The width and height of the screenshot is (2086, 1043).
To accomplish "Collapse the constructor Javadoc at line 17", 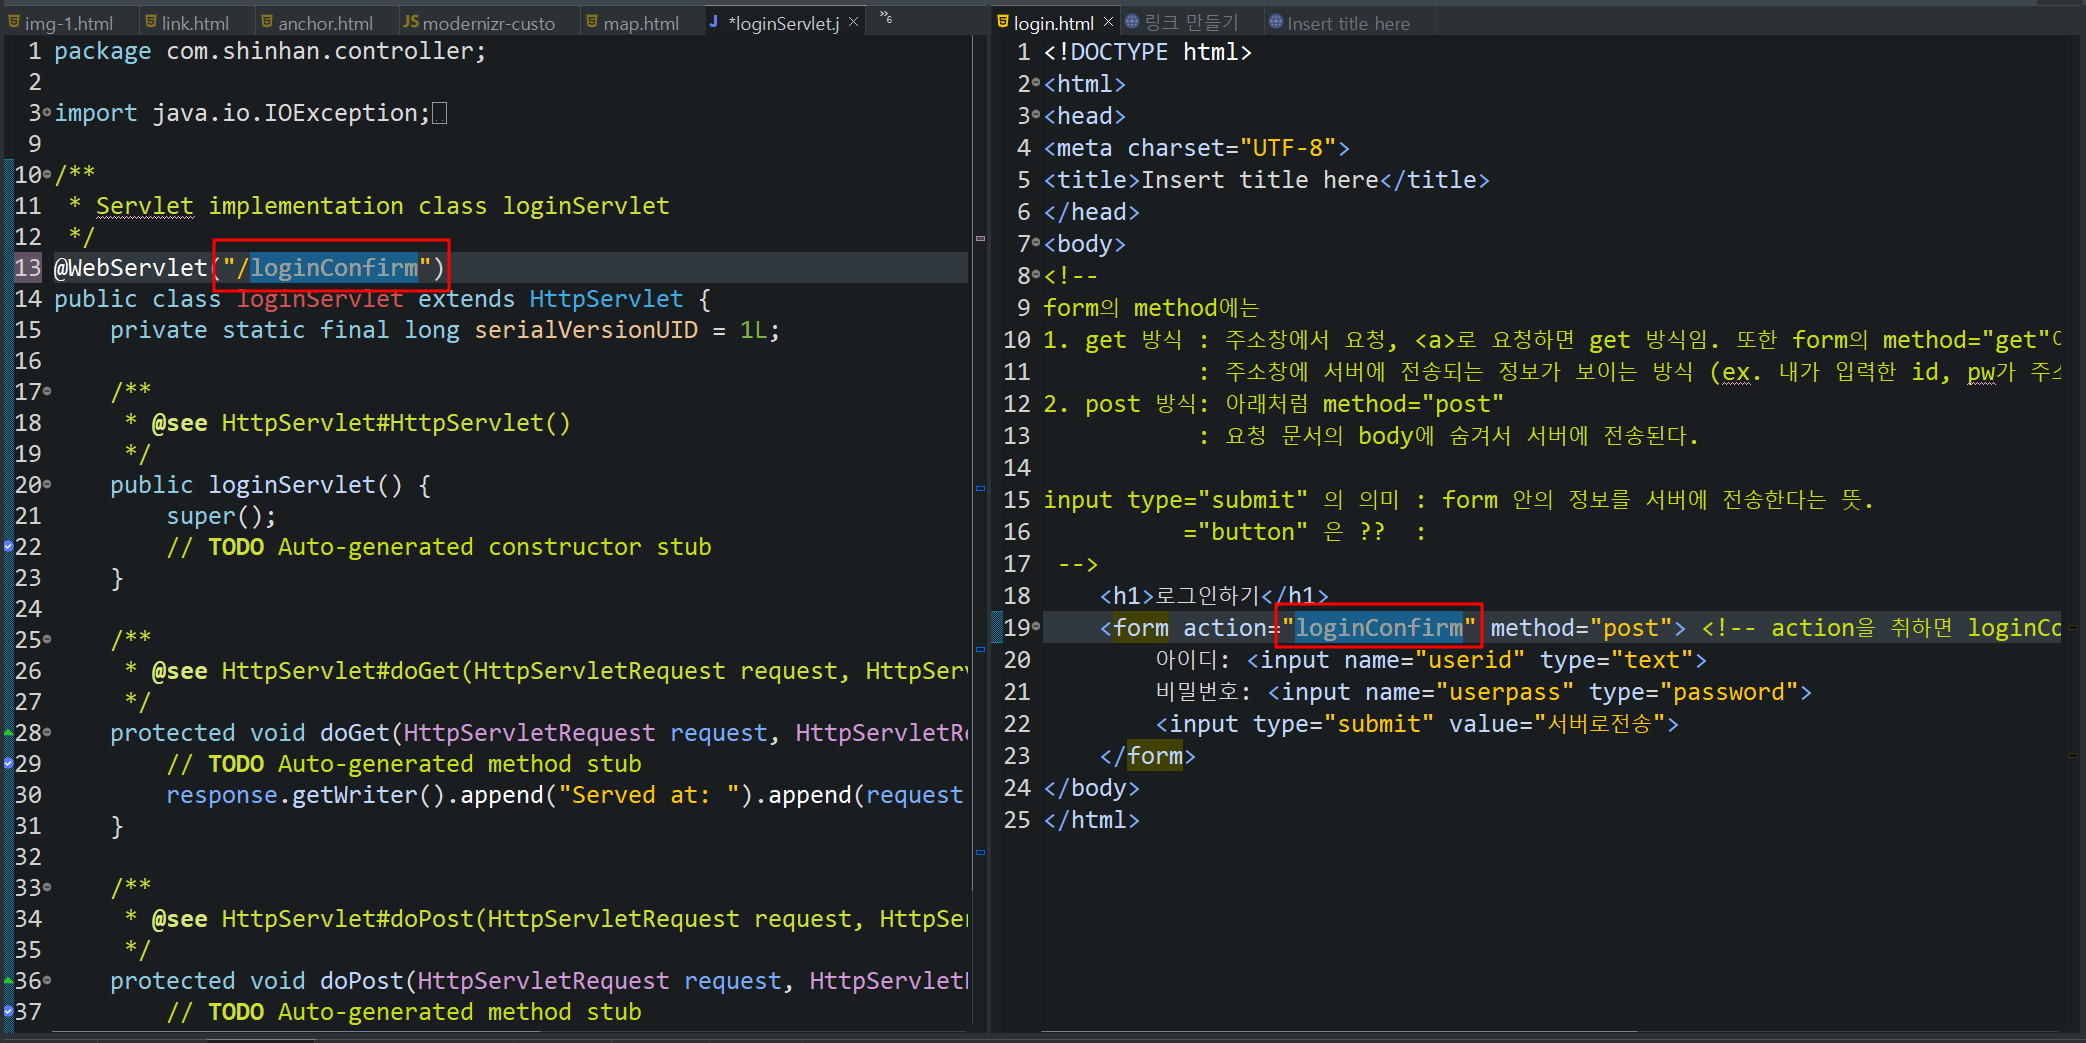I will (x=47, y=392).
